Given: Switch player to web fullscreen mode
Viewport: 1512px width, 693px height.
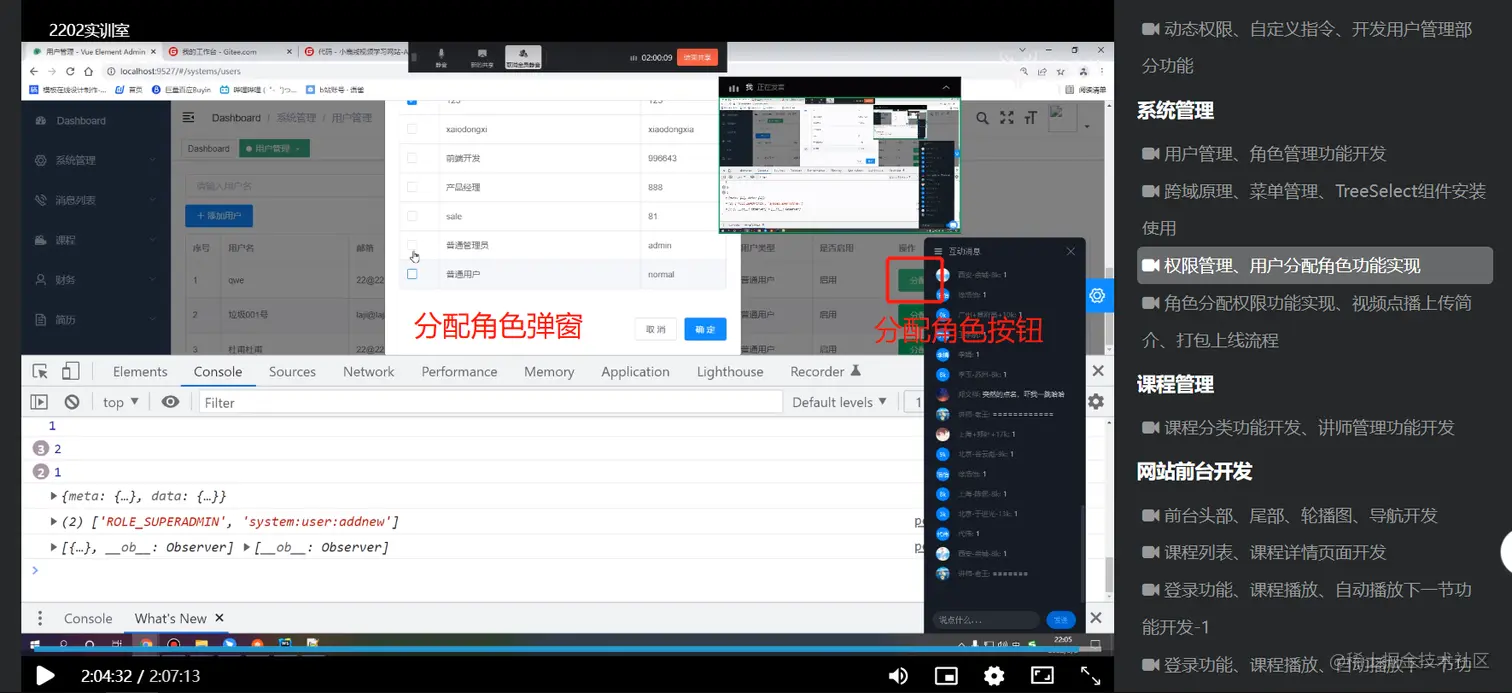Looking at the screenshot, I should [x=1042, y=676].
